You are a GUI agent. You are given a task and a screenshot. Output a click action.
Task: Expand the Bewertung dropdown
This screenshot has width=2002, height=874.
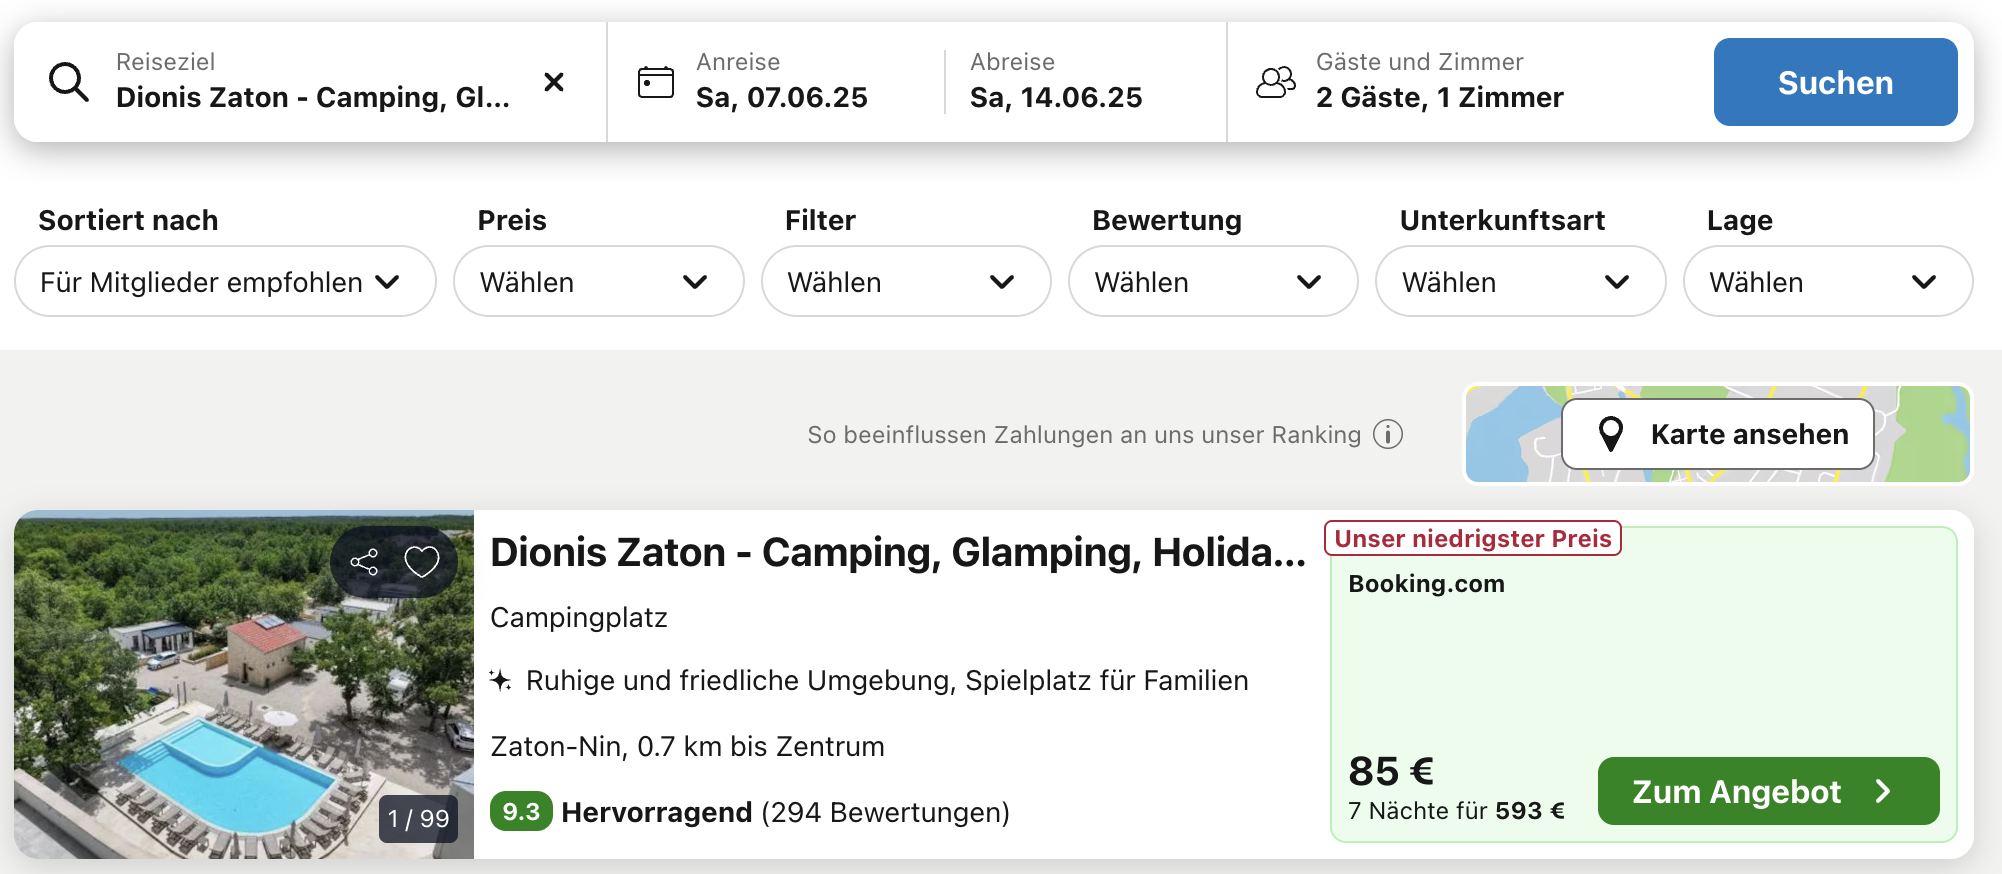coord(1212,282)
